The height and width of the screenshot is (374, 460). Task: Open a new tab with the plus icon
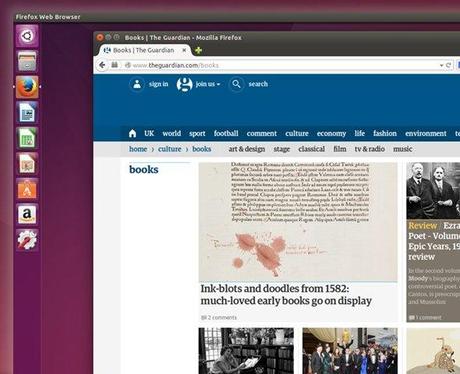point(198,50)
